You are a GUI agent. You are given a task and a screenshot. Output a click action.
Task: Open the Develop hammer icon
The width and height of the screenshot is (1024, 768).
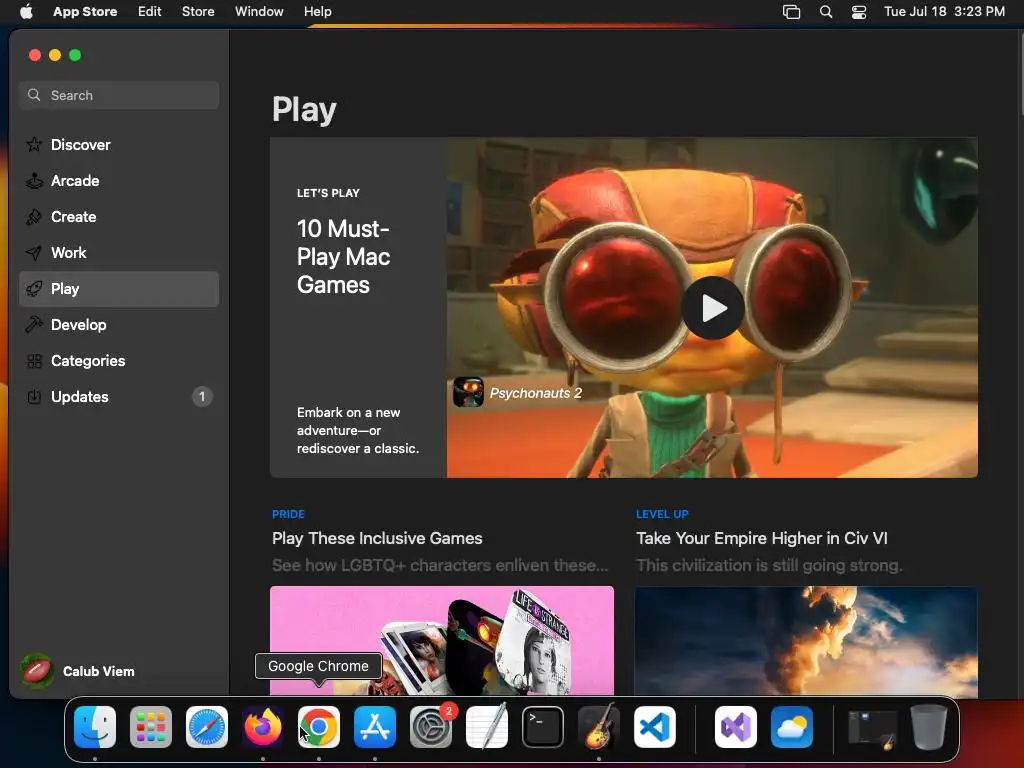tap(34, 325)
